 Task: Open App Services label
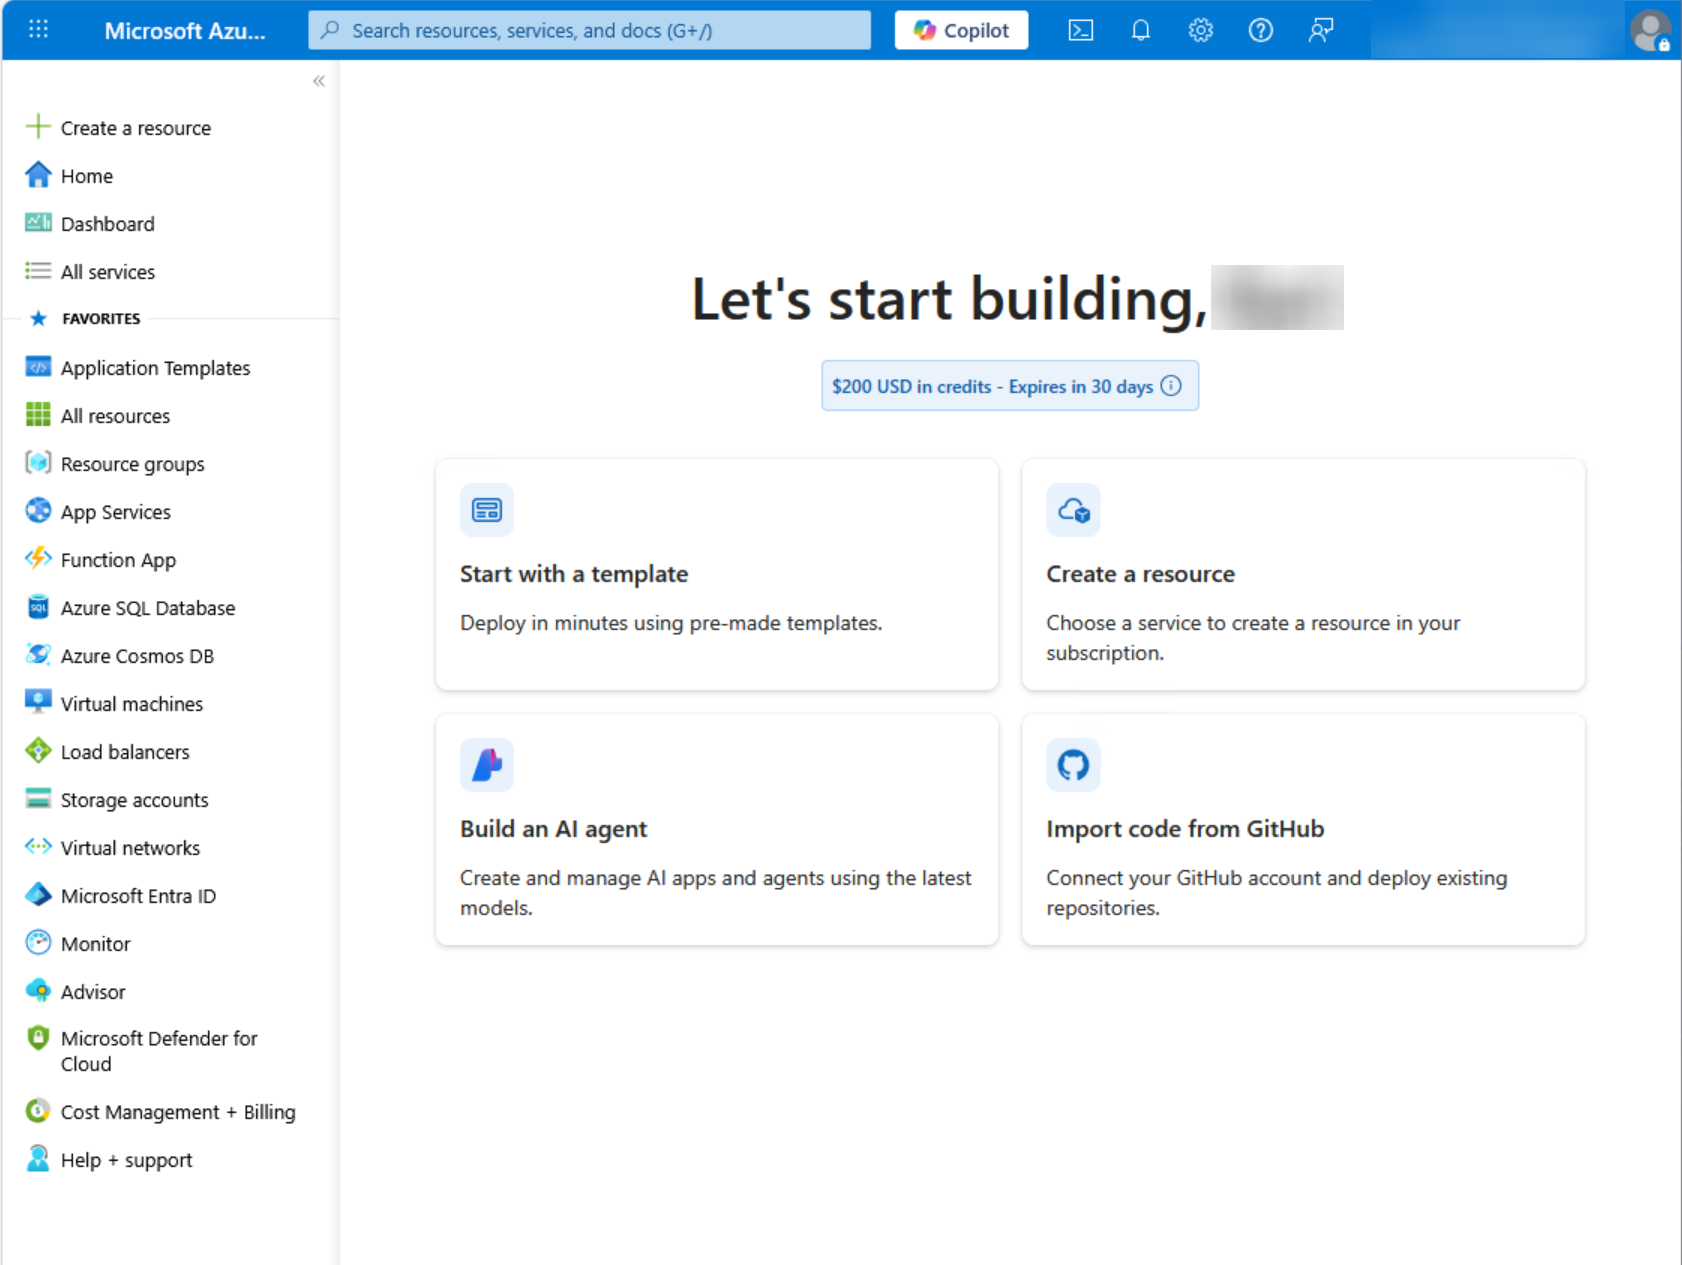point(116,512)
